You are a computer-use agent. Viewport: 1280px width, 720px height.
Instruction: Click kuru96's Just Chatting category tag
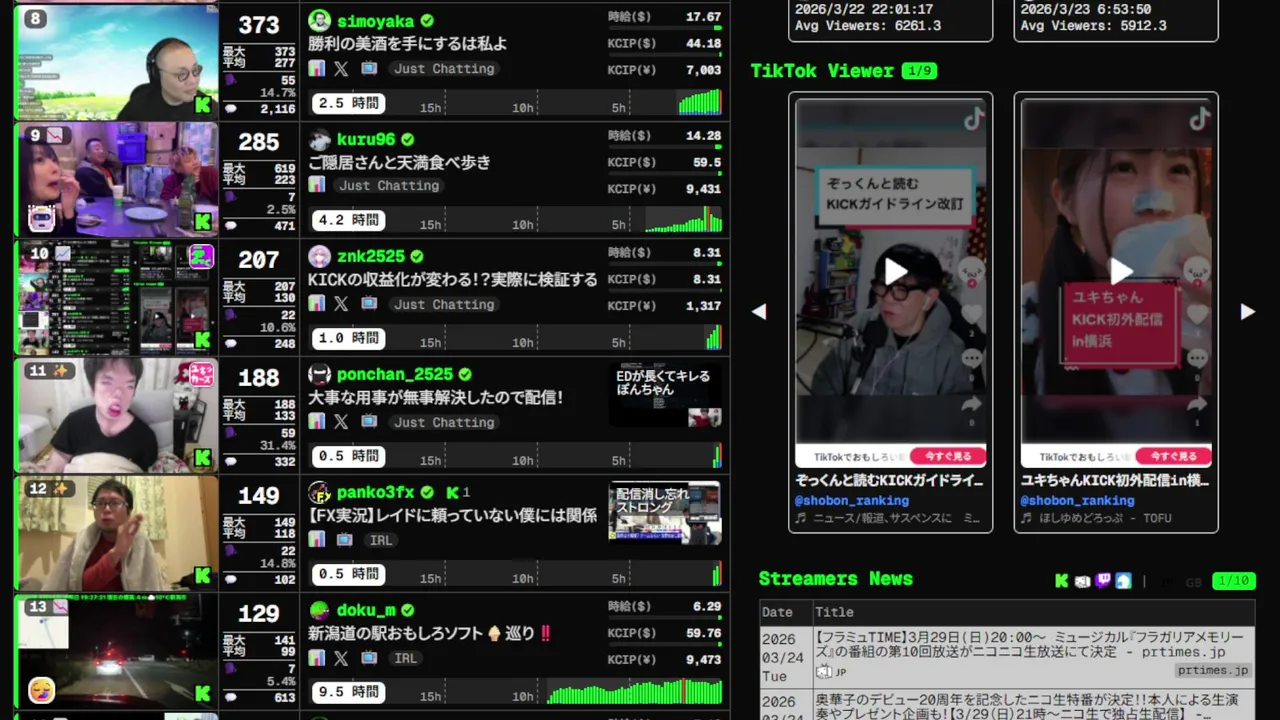pos(389,185)
